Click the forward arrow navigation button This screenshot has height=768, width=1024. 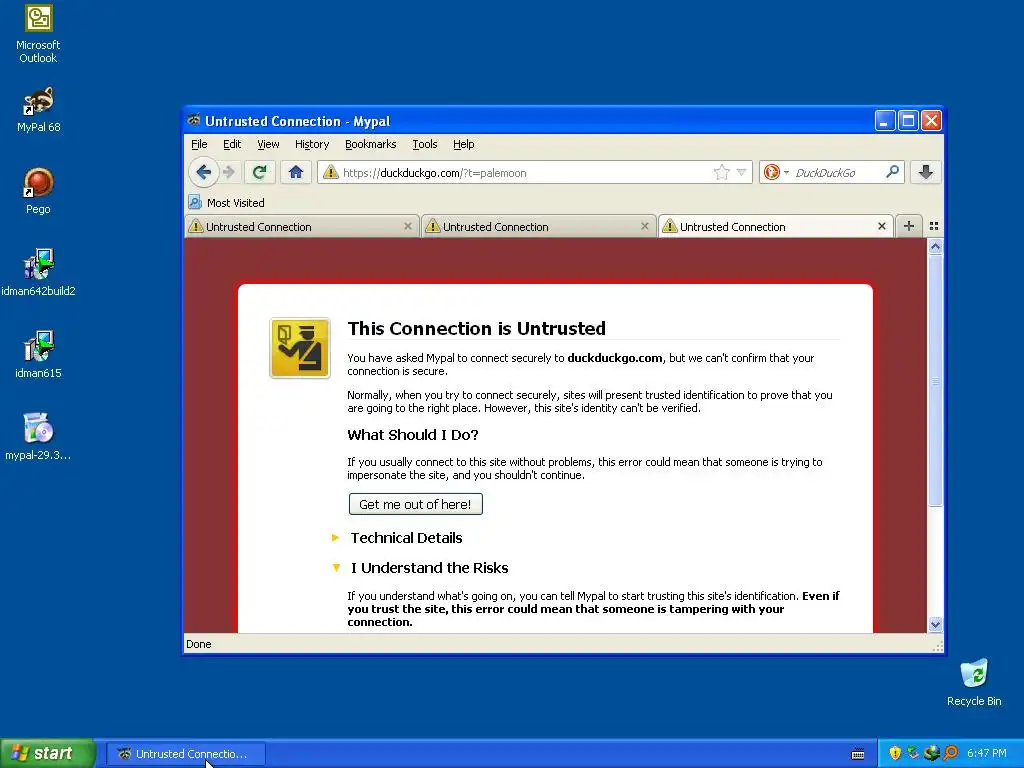[x=229, y=172]
